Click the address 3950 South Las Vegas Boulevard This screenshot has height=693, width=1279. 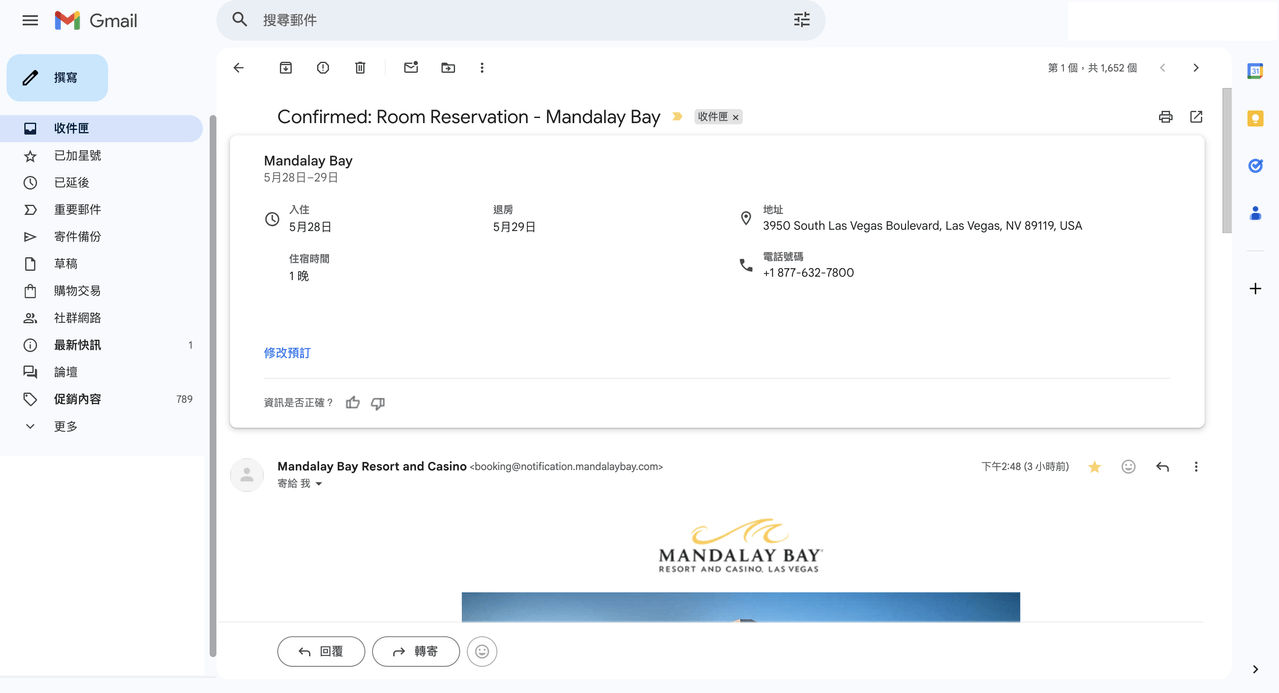click(x=922, y=226)
